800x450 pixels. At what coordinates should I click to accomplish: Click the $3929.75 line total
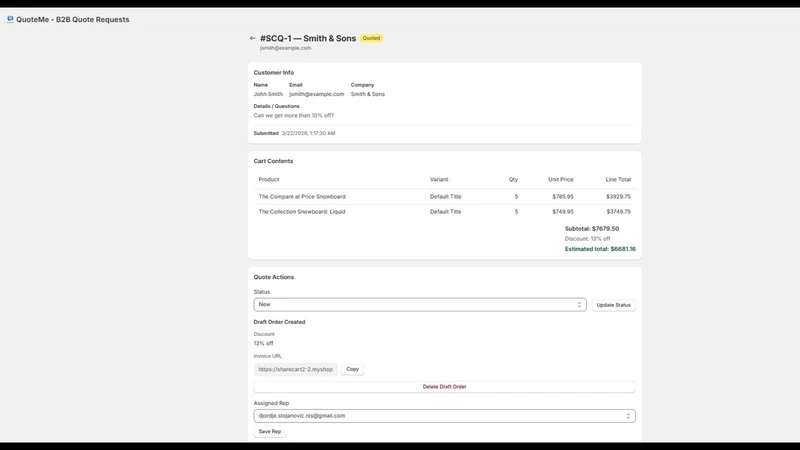(x=618, y=196)
